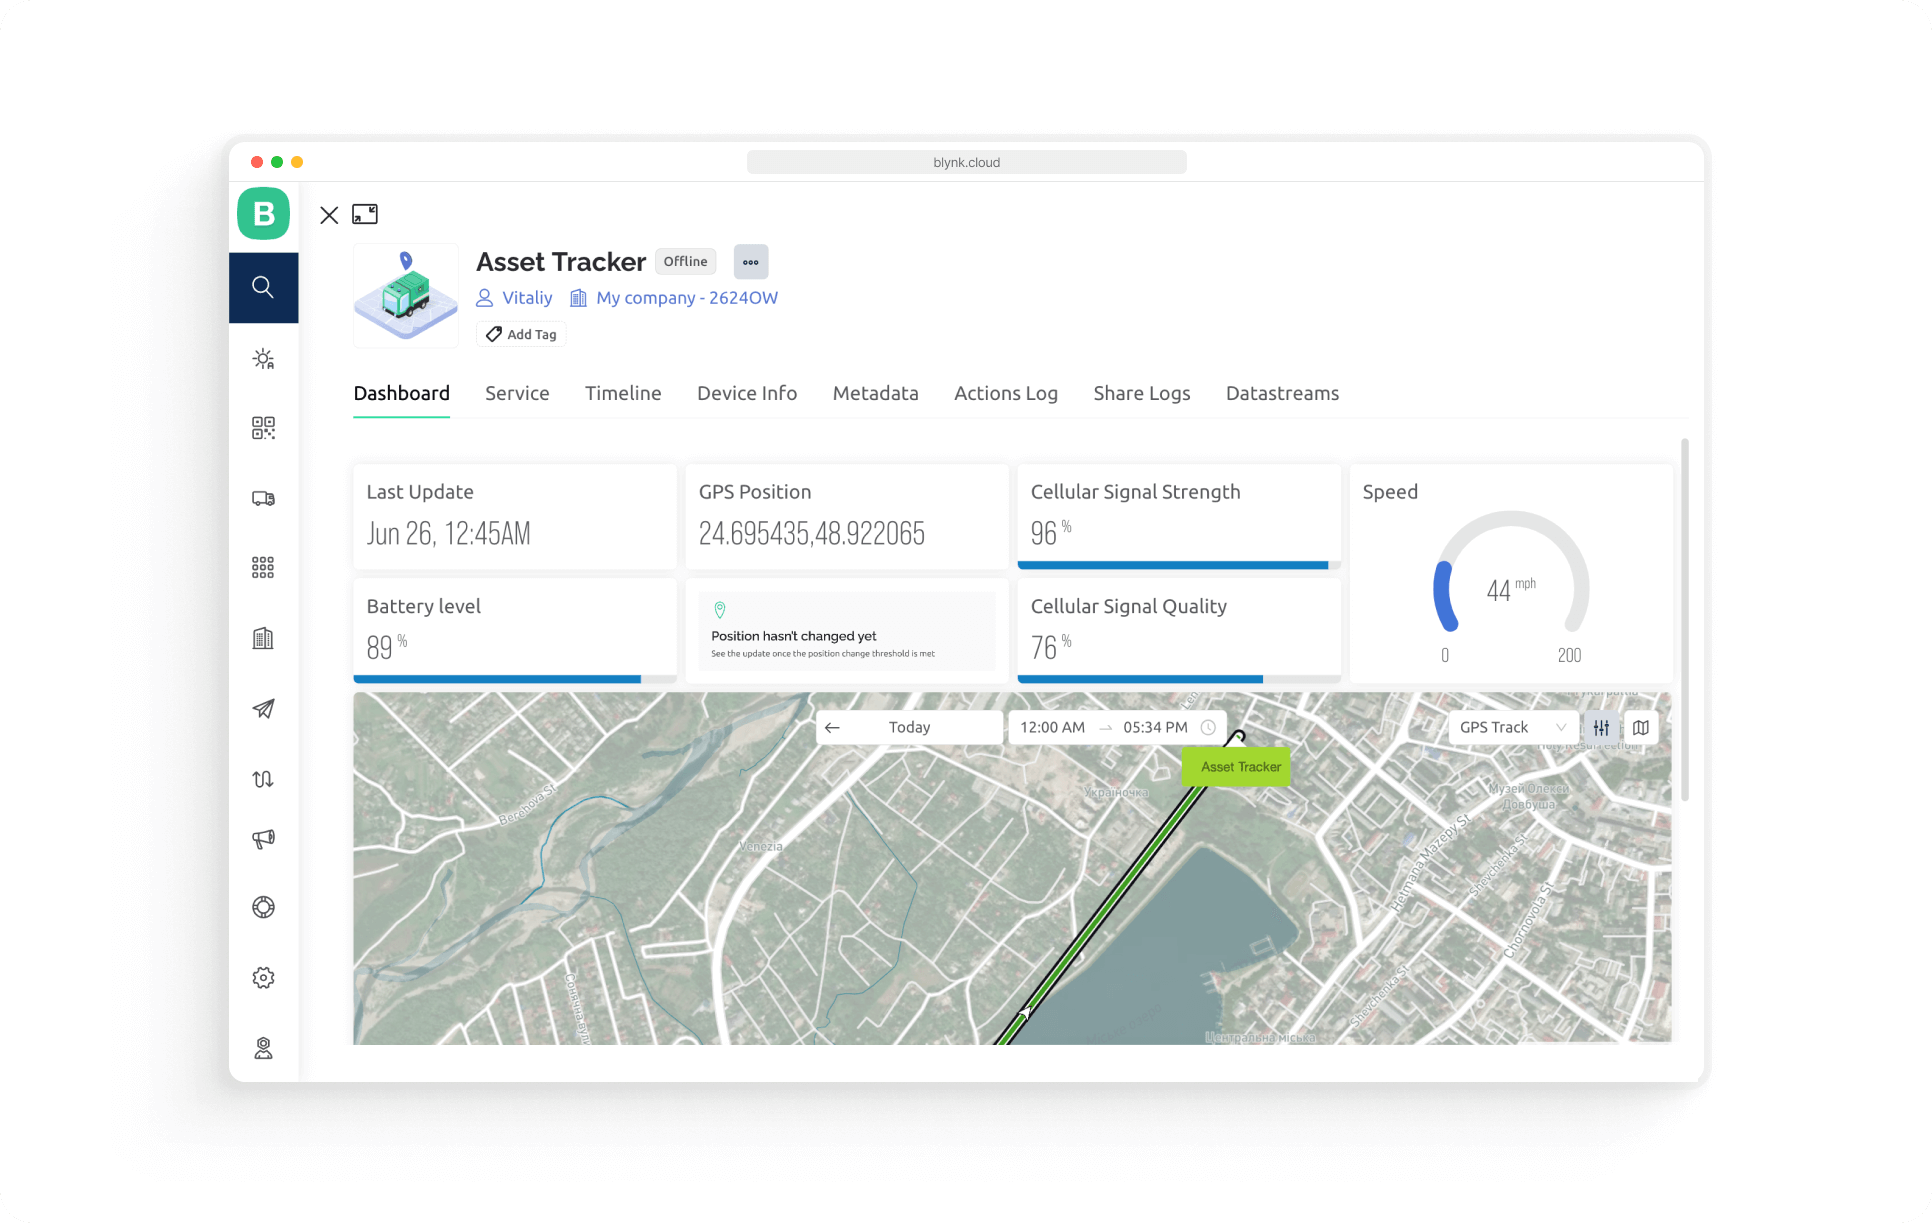
Task: Open the Datastreams tab
Action: (x=1282, y=393)
